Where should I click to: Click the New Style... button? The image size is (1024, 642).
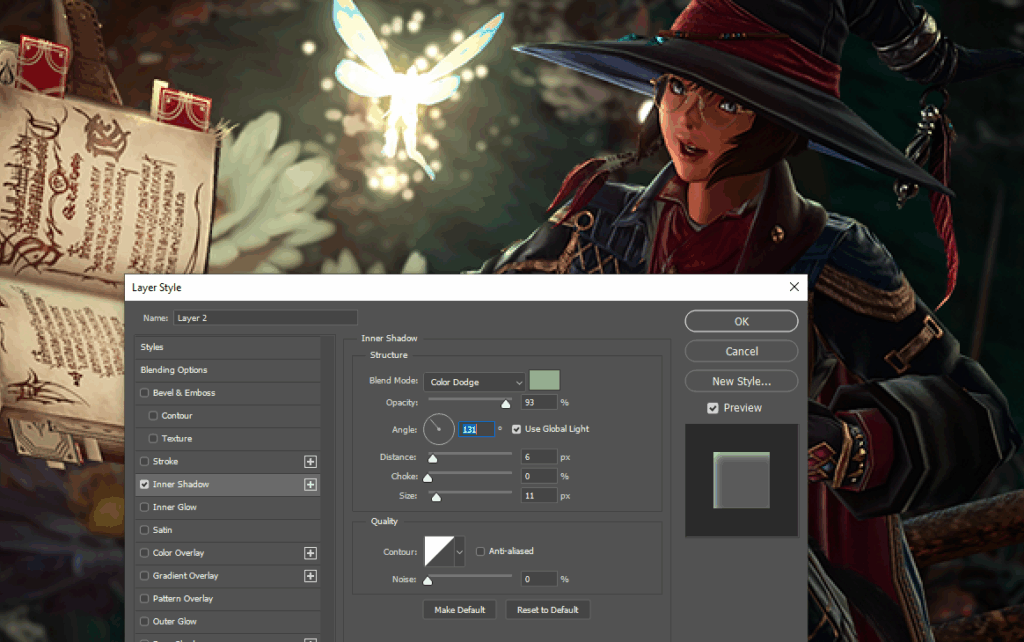(741, 381)
